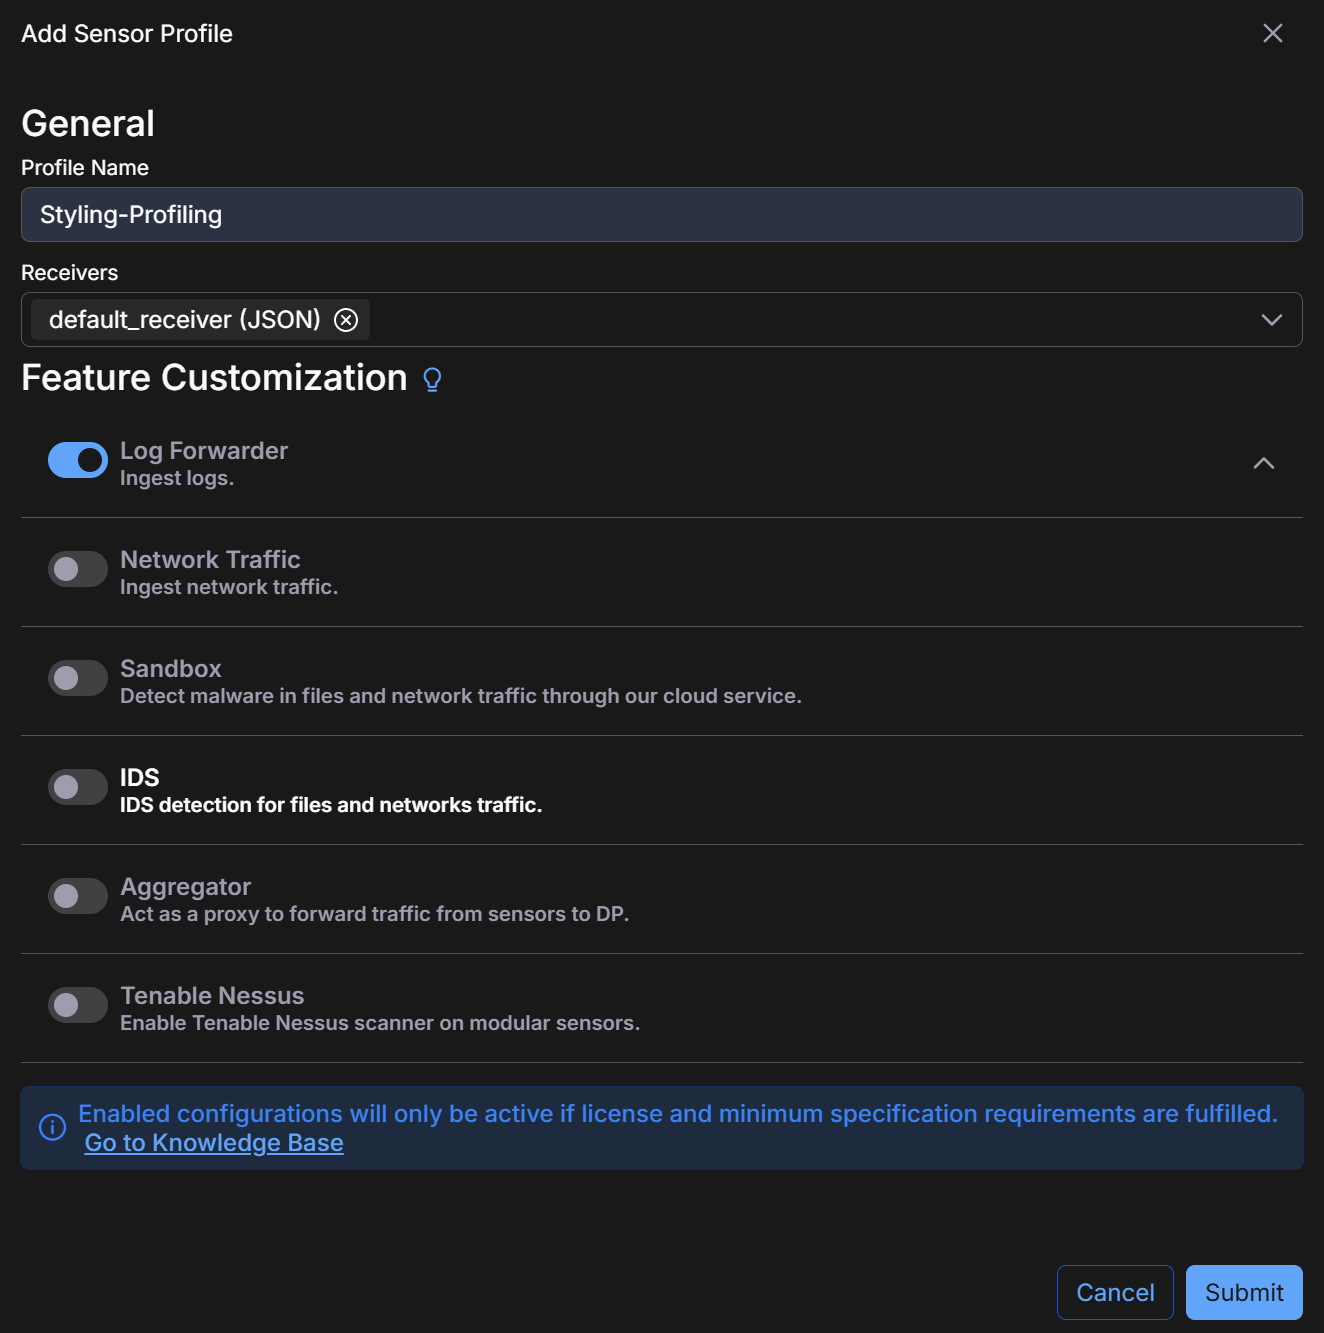Enable the Network Traffic feature
Viewport: 1324px width, 1333px height.
click(x=77, y=568)
